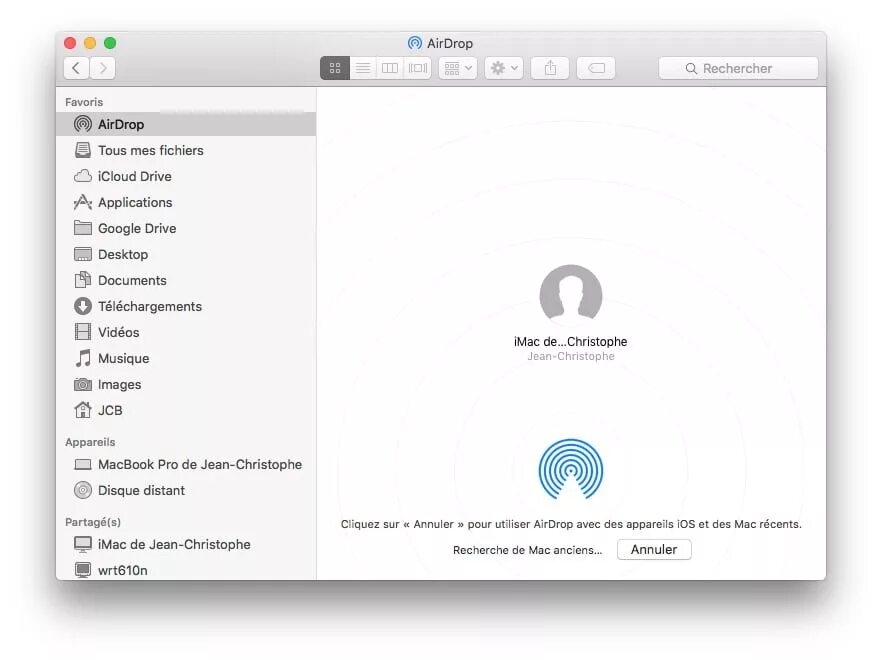Screen dimensions: 882x660
Task: Open the Share button in the toolbar
Action: click(x=549, y=67)
